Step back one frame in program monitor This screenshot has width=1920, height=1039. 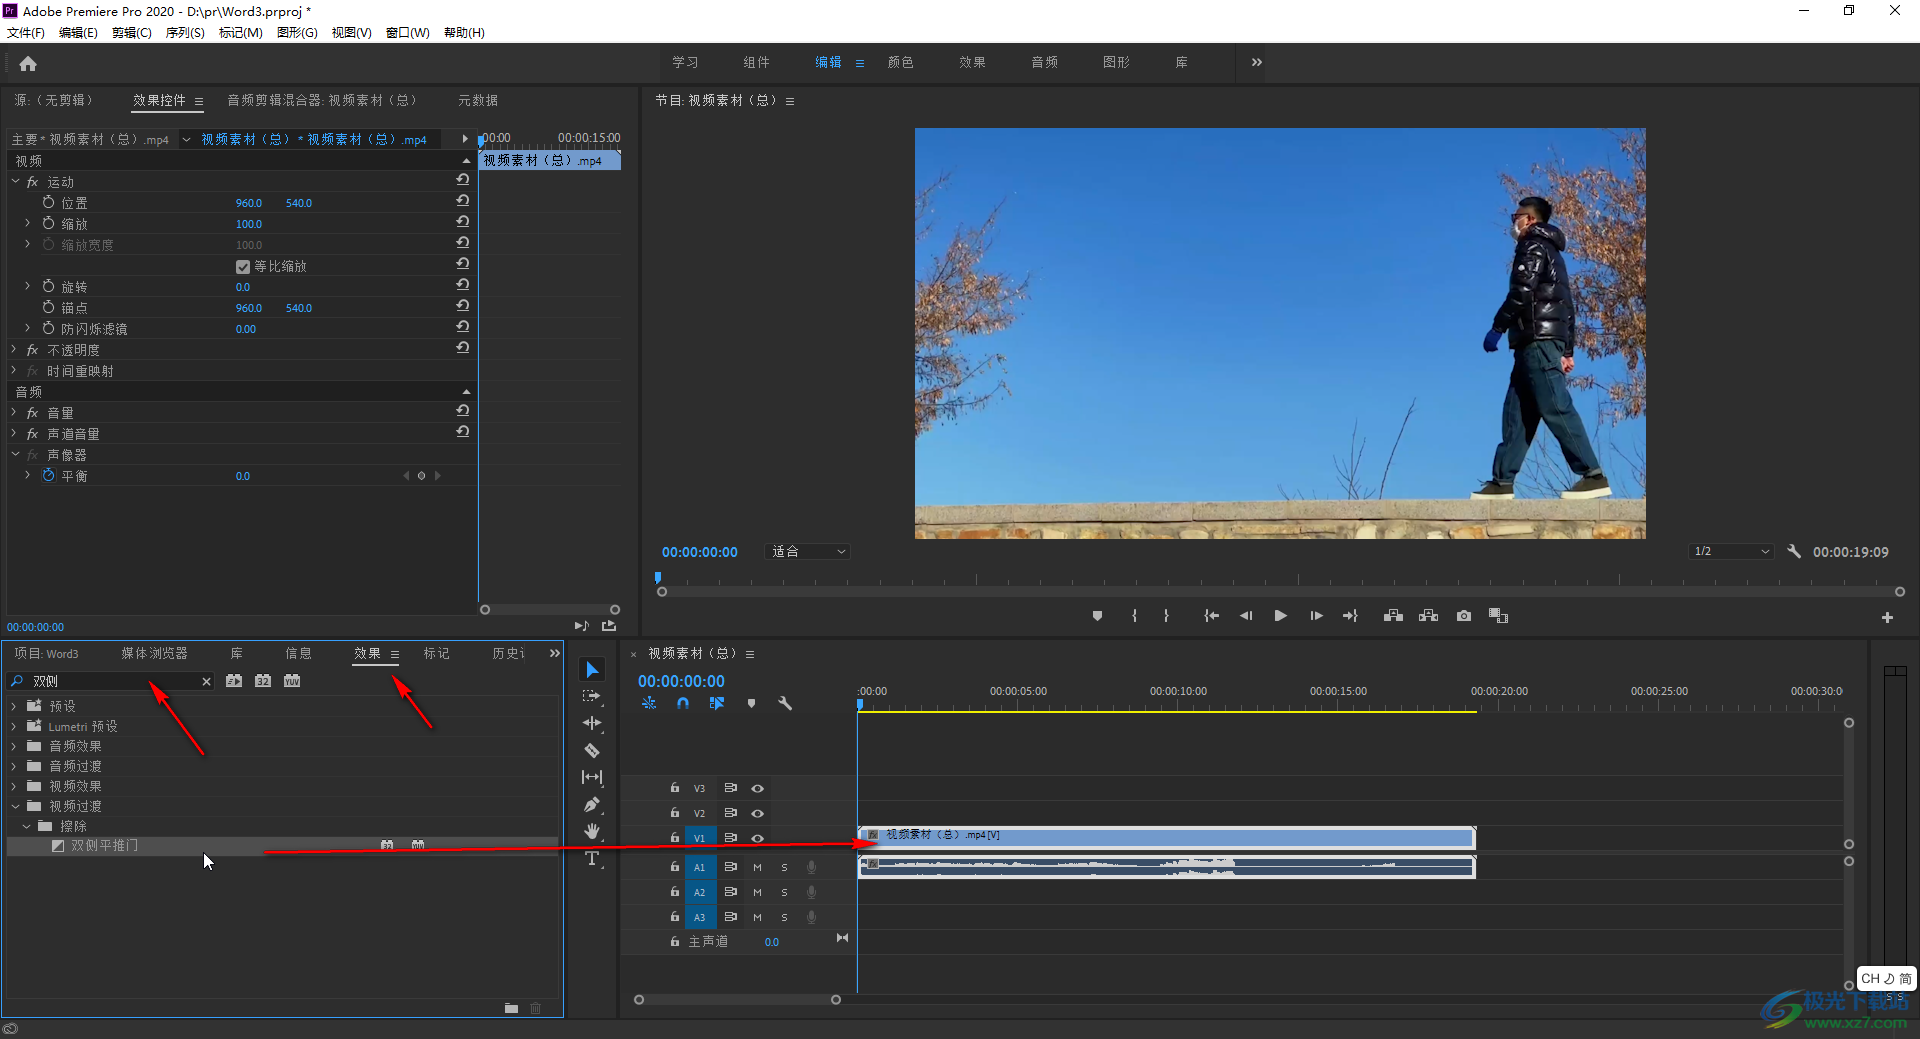tap(1246, 616)
